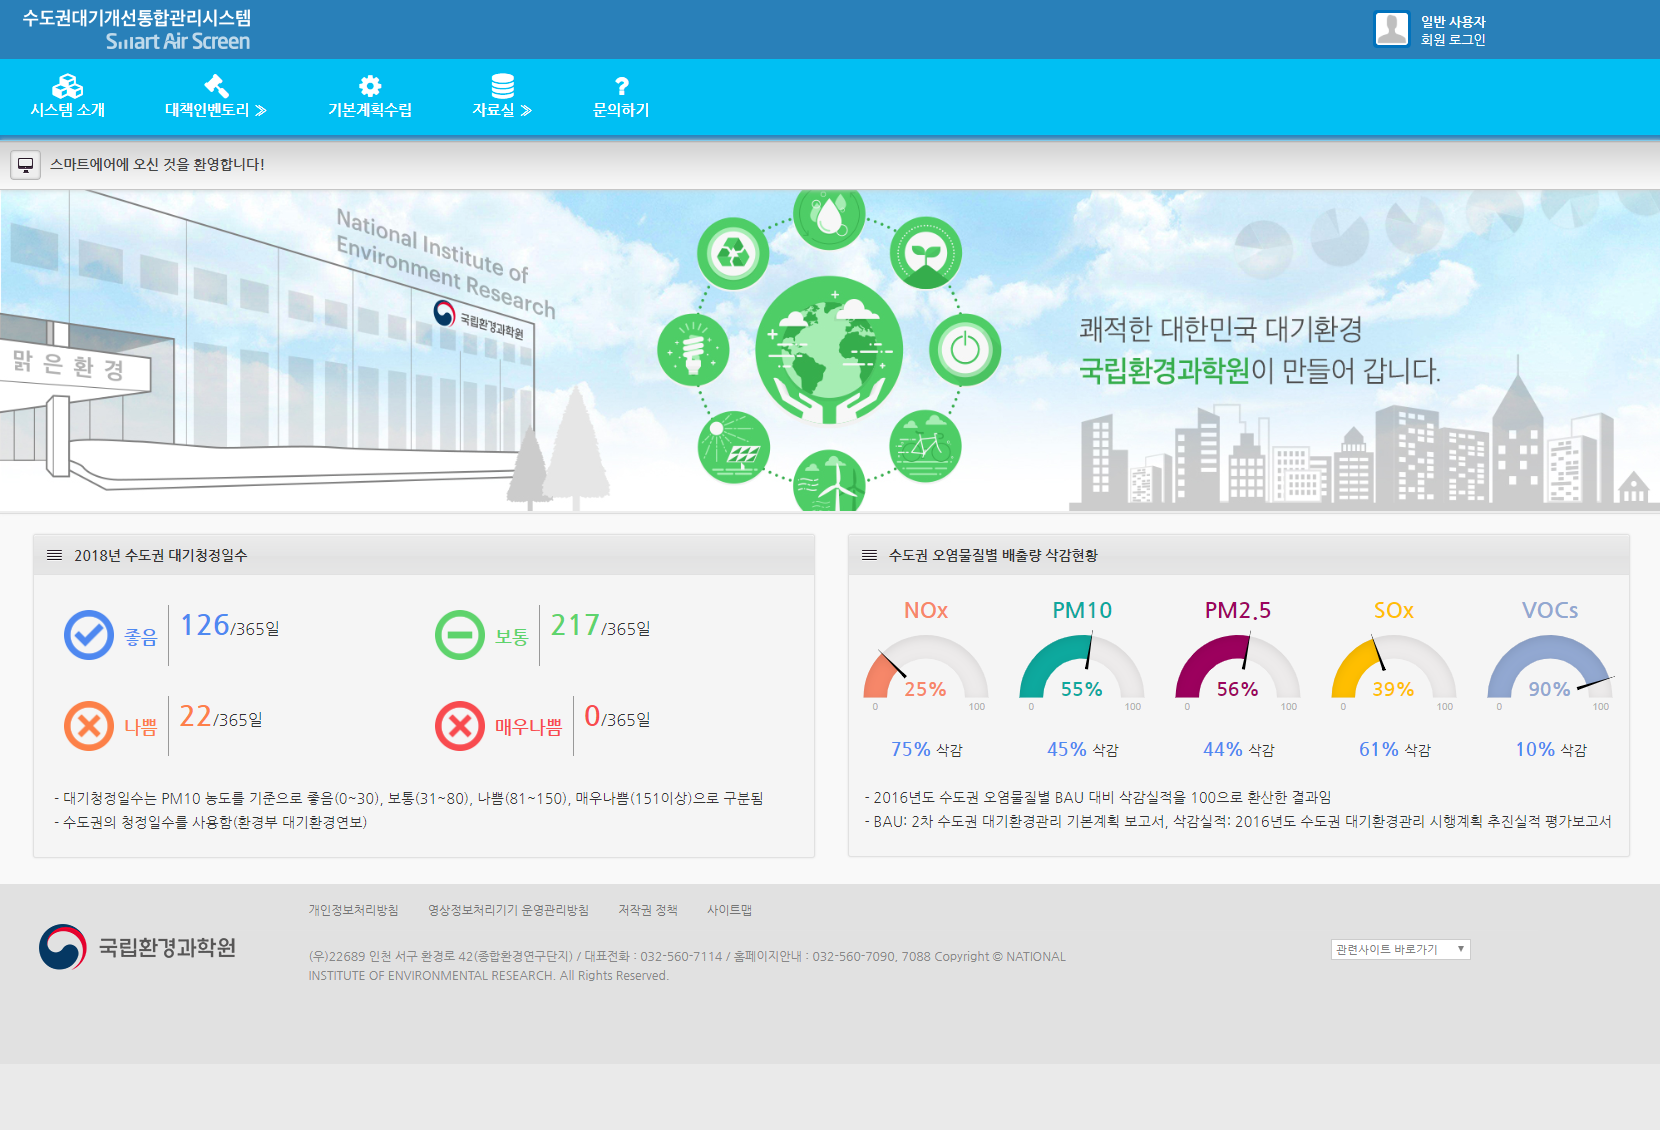Click the user avatar icon in header
The height and width of the screenshot is (1130, 1660).
tap(1391, 29)
